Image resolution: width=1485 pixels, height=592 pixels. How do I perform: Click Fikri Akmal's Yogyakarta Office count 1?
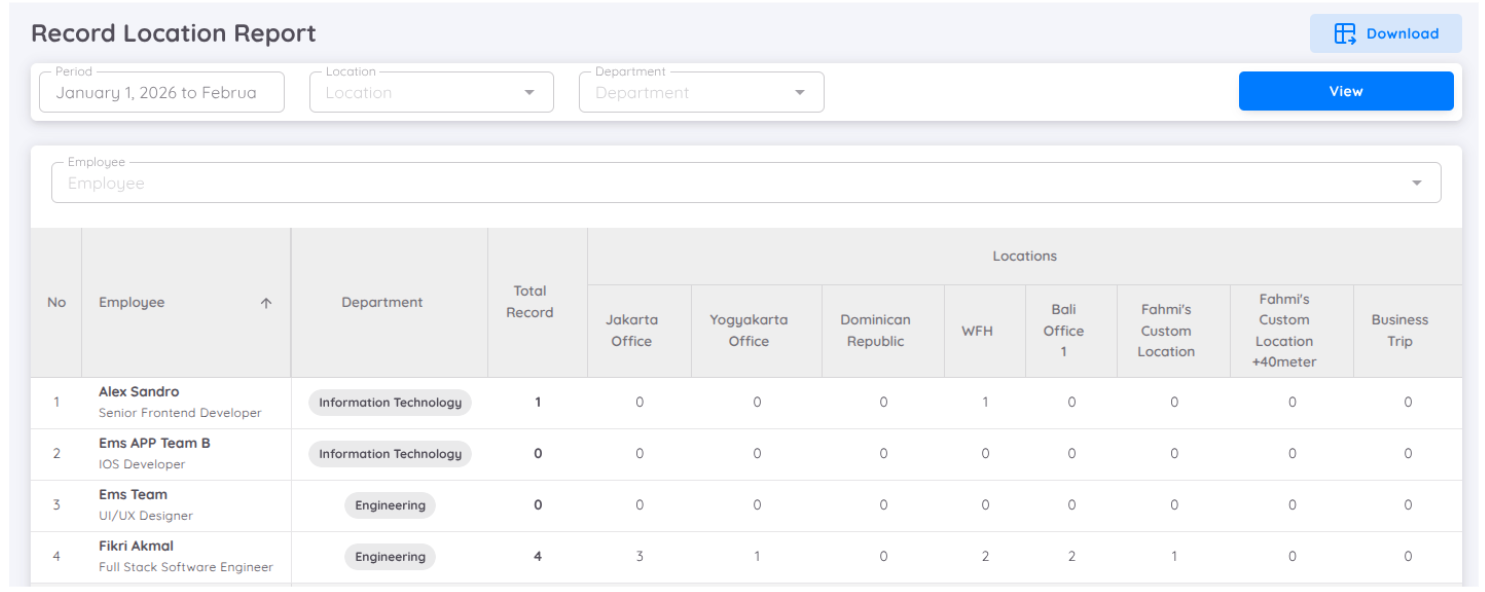click(757, 557)
